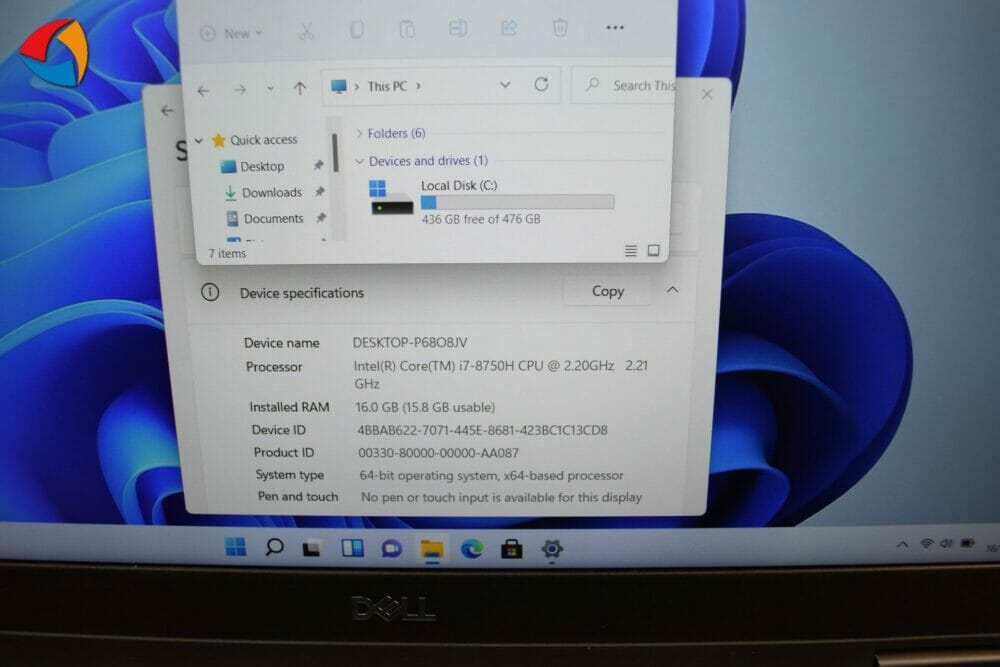
Task: Open Task View on the taskbar
Action: [x=312, y=548]
